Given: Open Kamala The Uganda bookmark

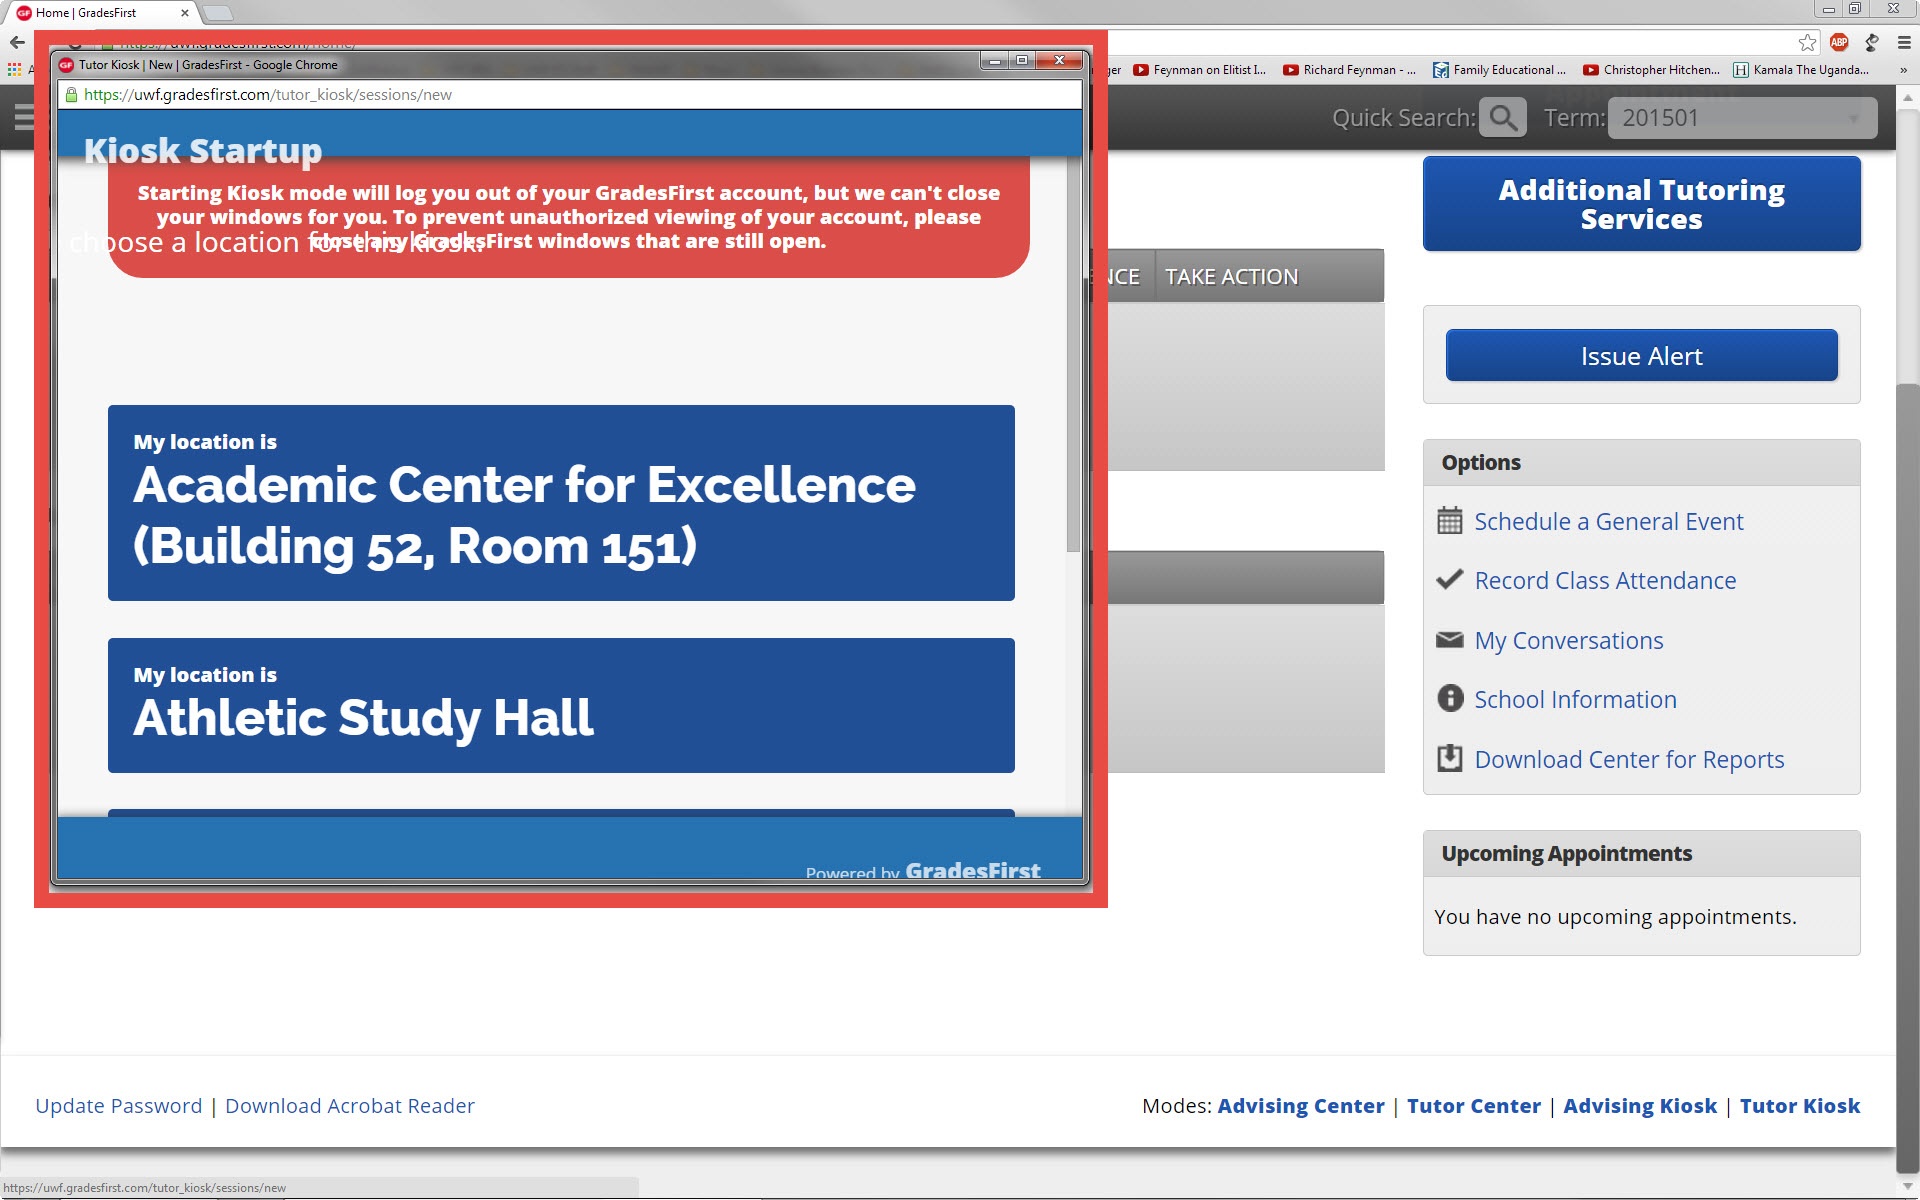Looking at the screenshot, I should click(x=1801, y=70).
